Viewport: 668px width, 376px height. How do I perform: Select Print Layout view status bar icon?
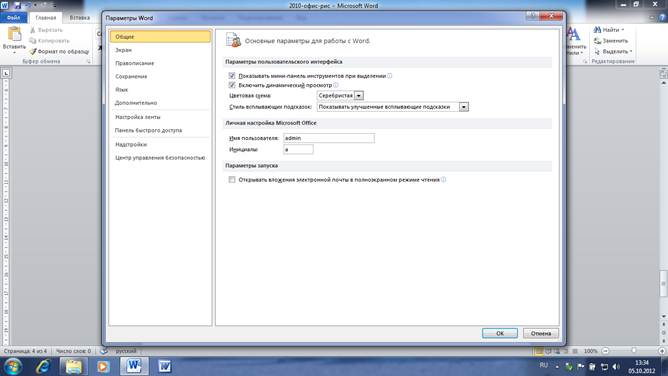click(x=539, y=351)
